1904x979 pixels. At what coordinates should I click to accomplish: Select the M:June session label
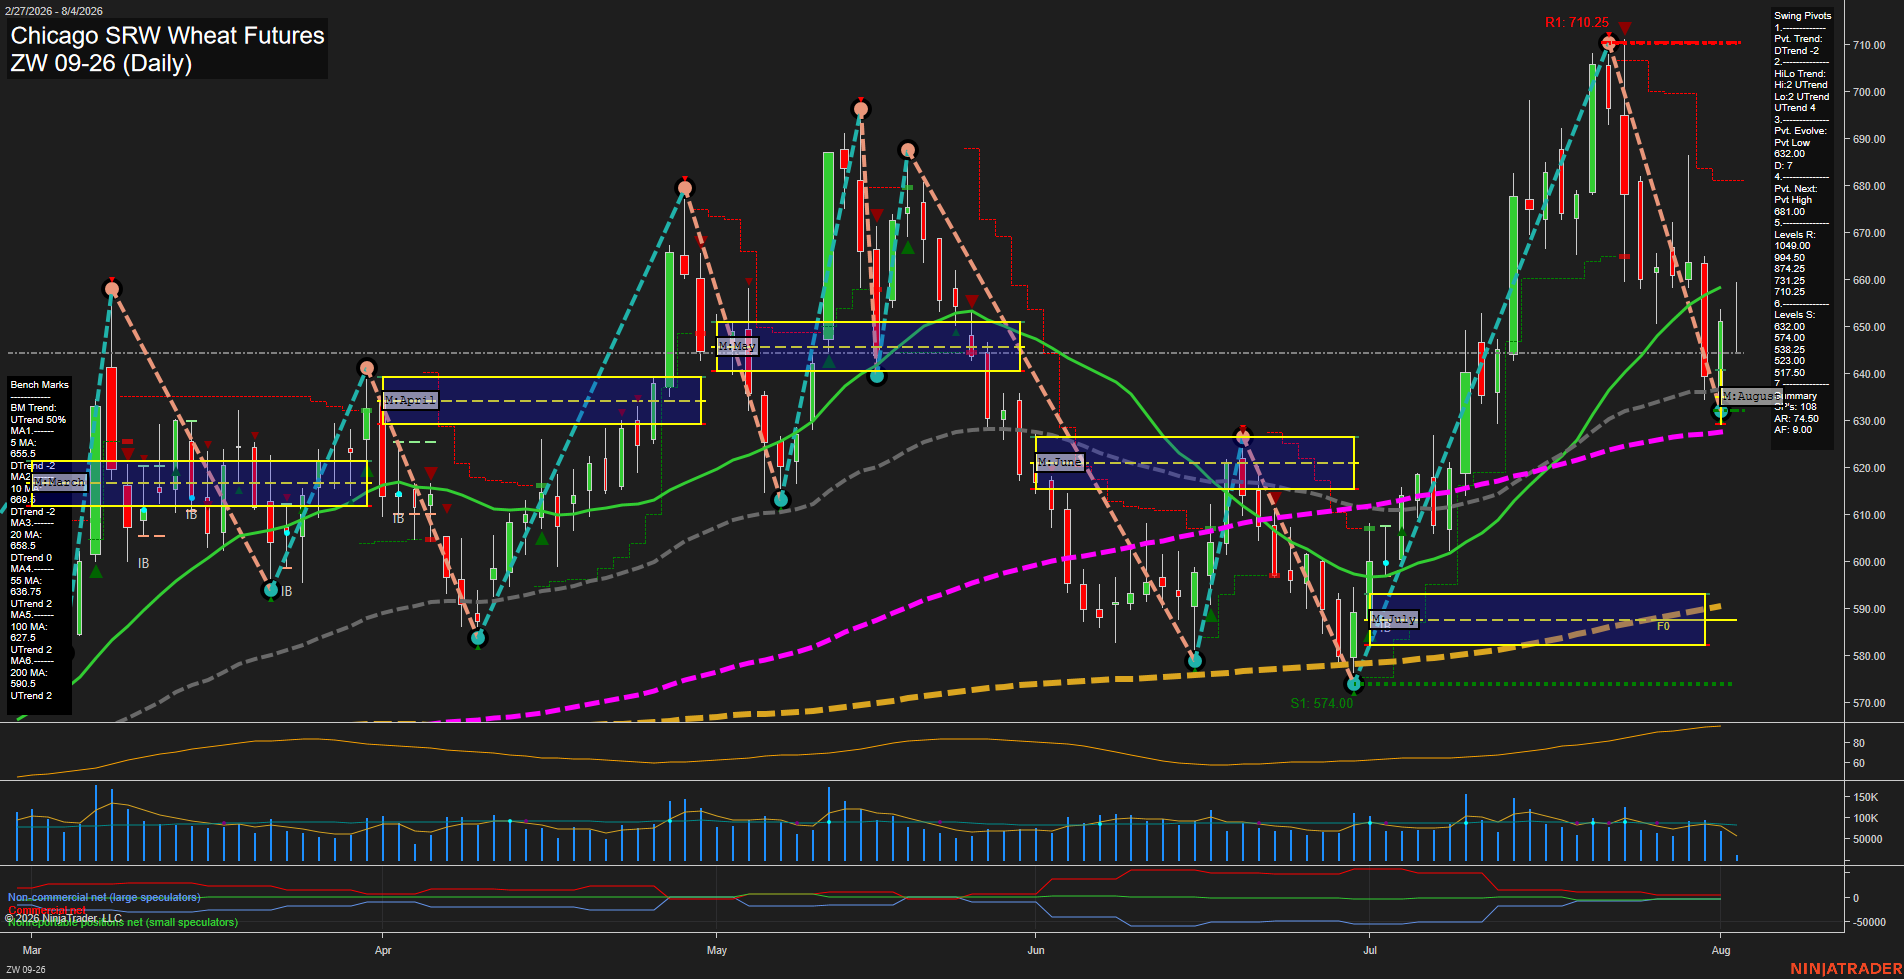tap(1059, 462)
